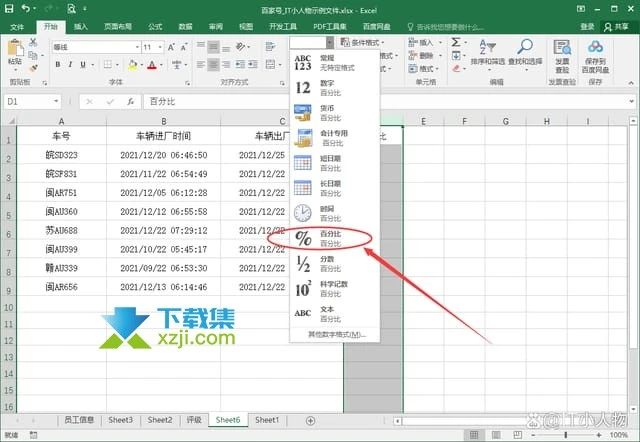Click Increase Indent icon
640x442 pixels.
click(x=253, y=64)
